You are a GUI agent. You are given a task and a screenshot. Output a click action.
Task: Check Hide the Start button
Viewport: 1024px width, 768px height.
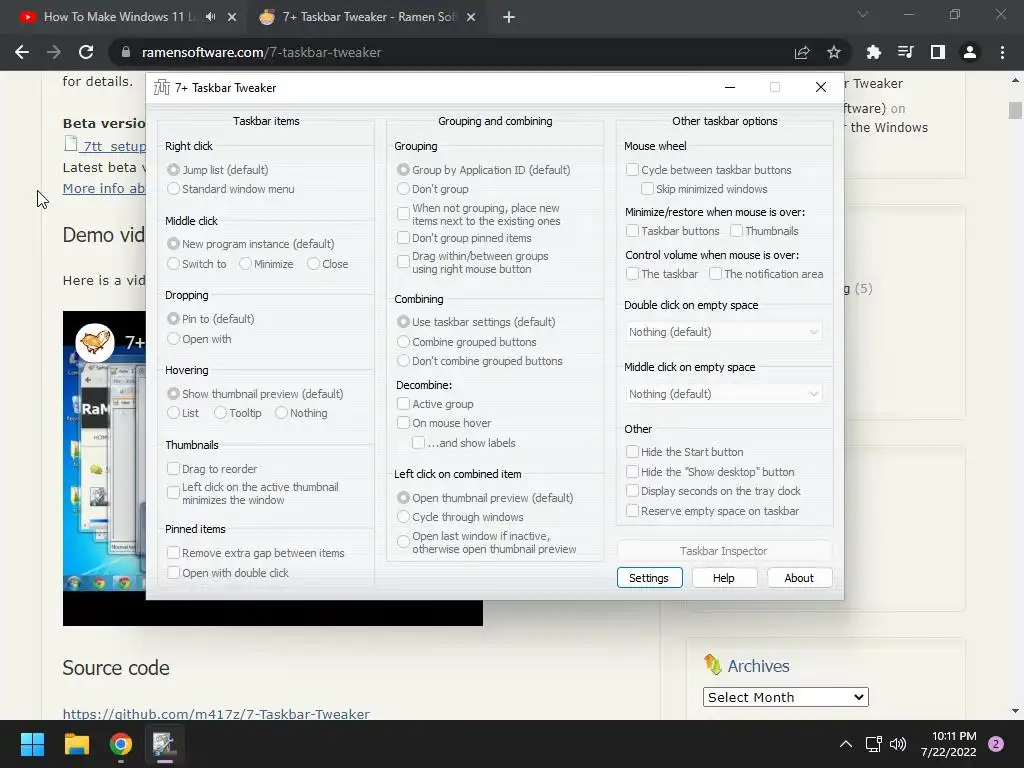click(x=684, y=452)
